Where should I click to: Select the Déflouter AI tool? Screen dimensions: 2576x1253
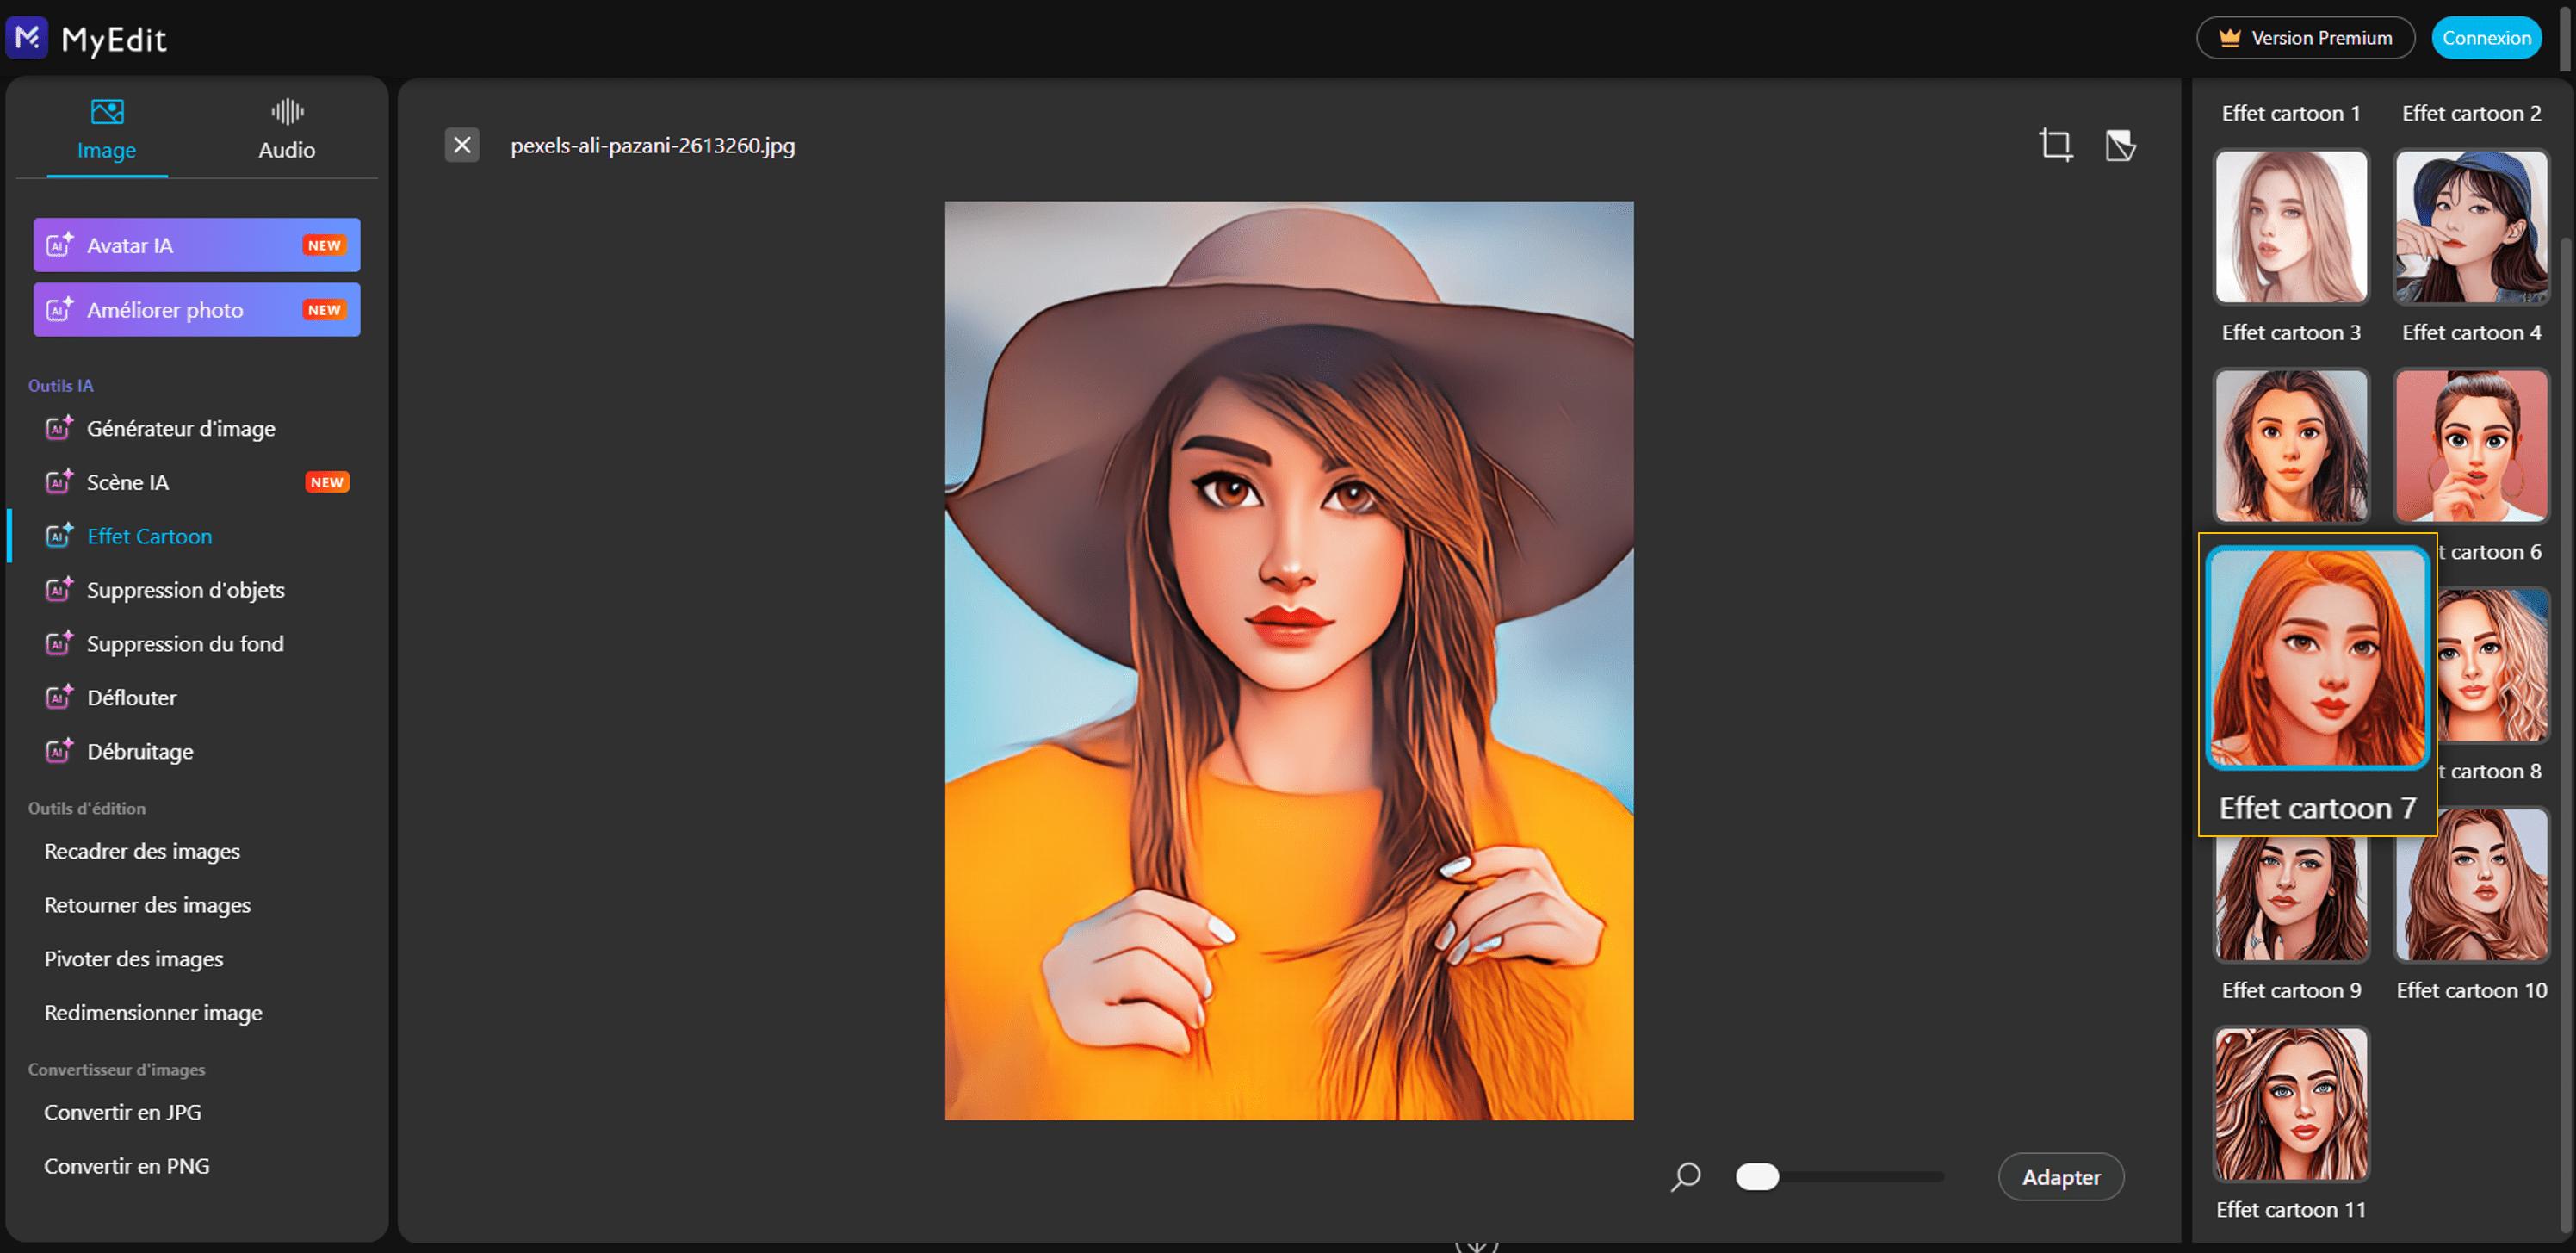(x=131, y=698)
